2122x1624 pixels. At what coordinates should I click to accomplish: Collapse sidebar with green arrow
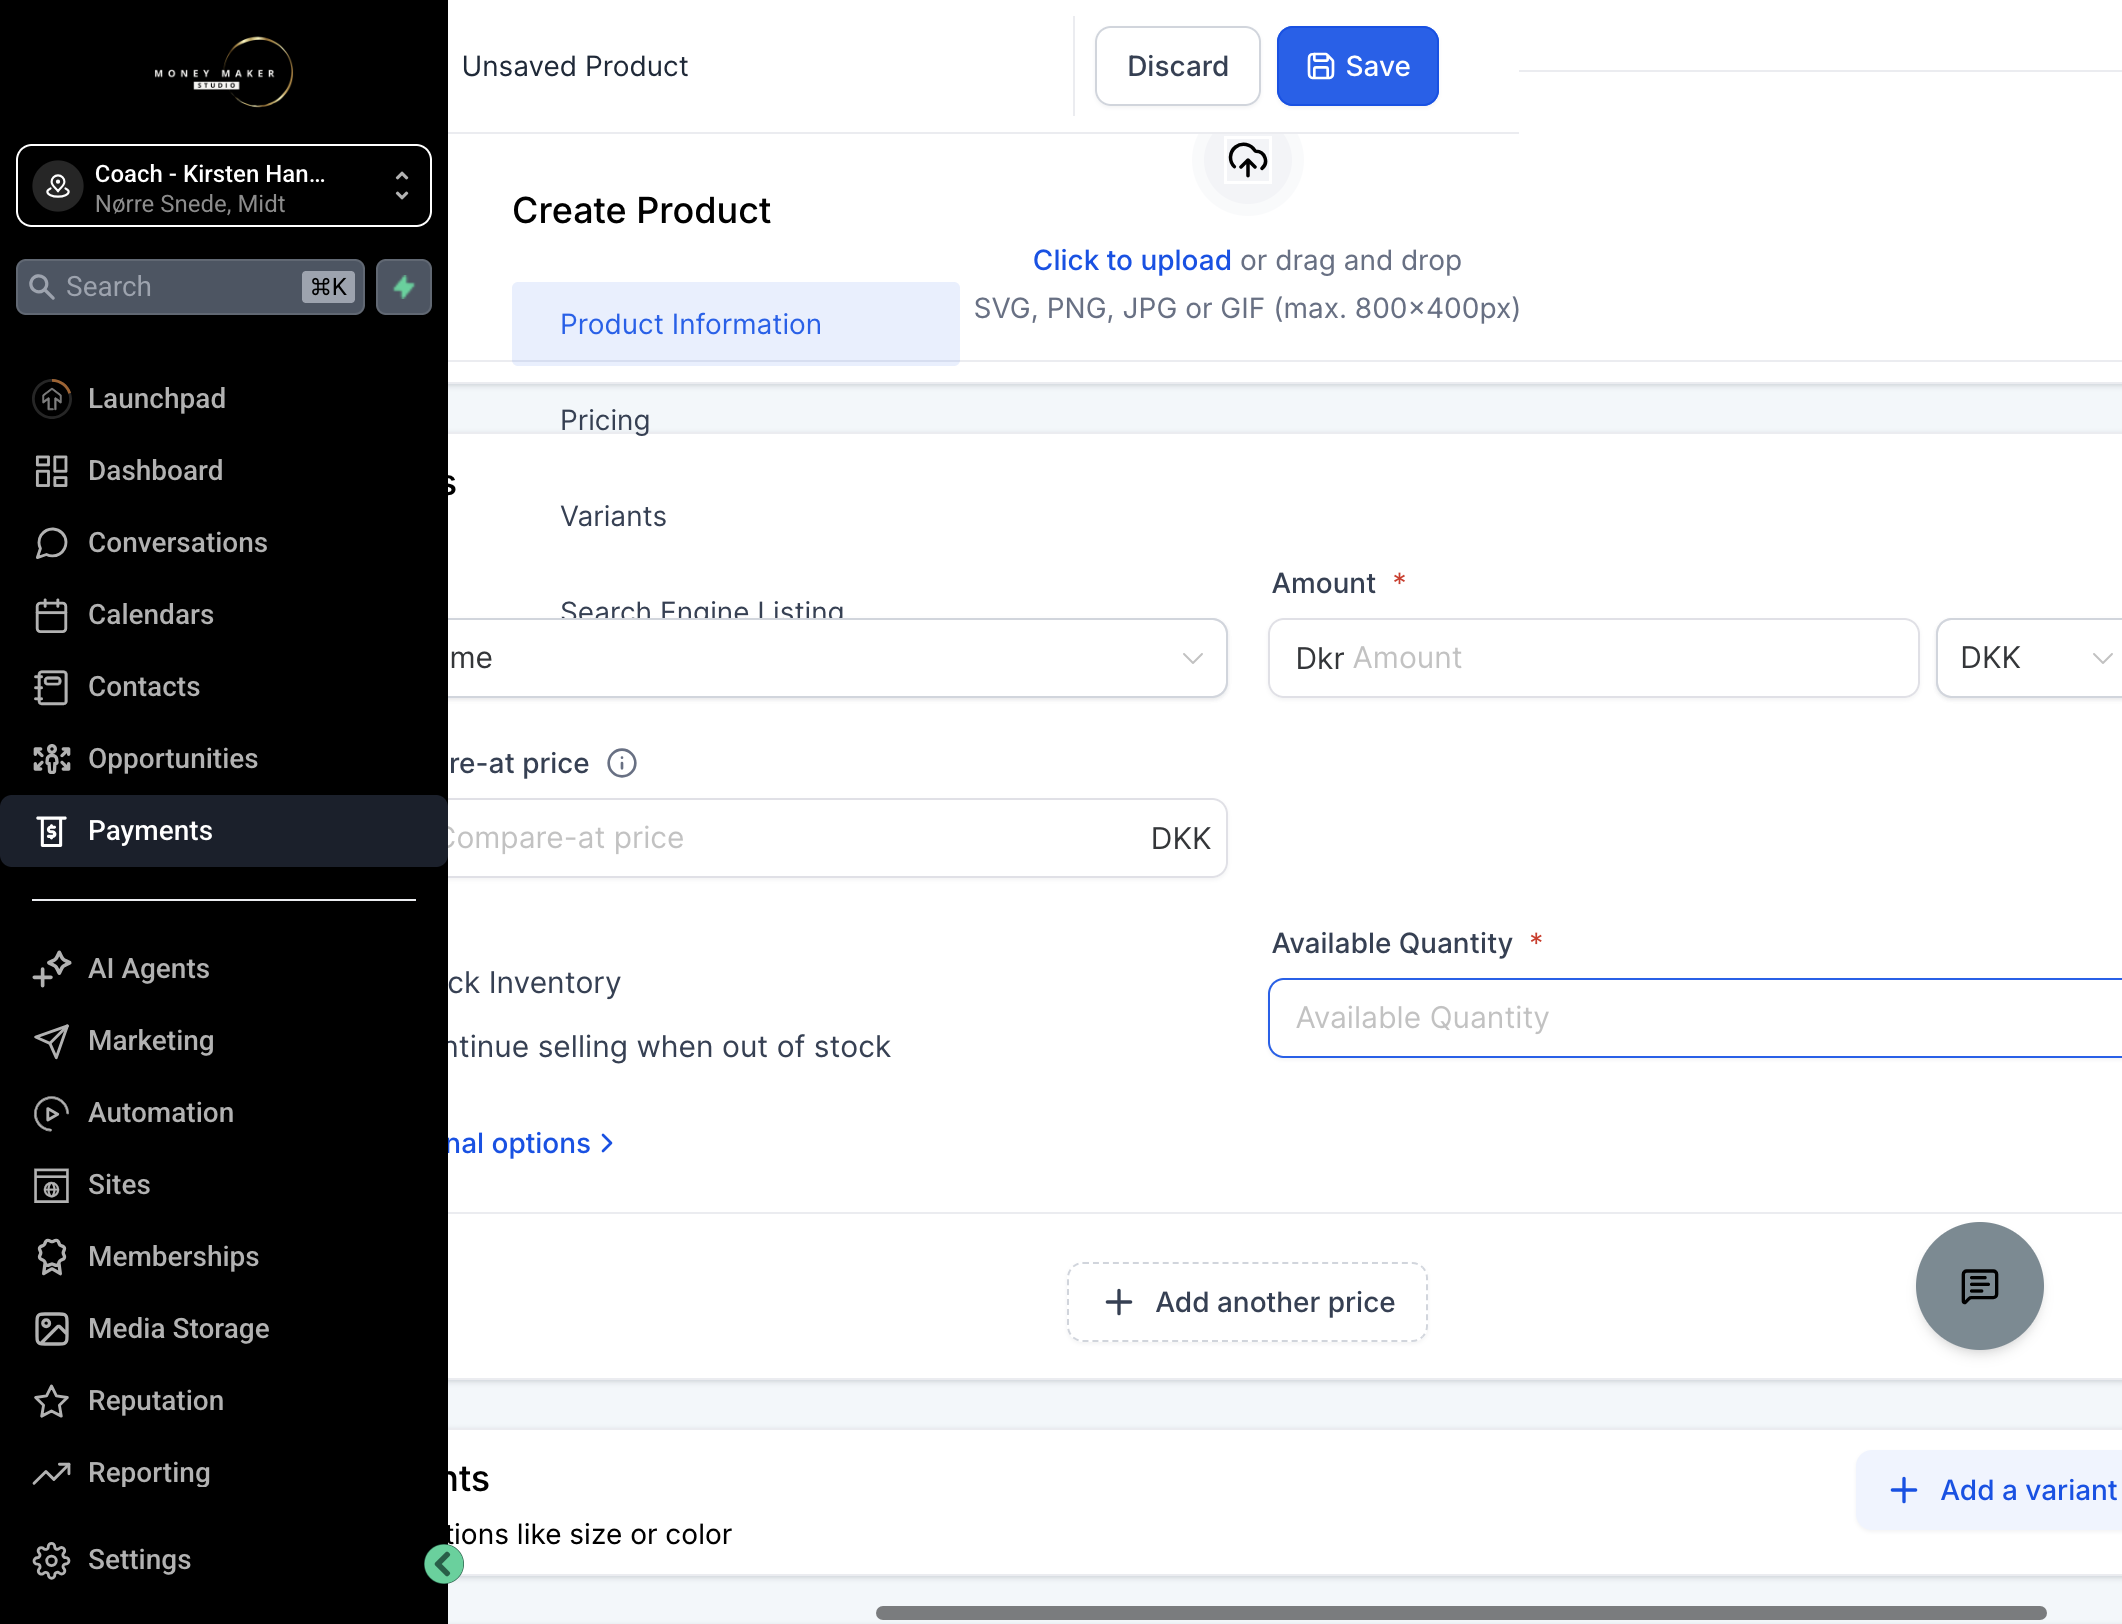(x=443, y=1564)
